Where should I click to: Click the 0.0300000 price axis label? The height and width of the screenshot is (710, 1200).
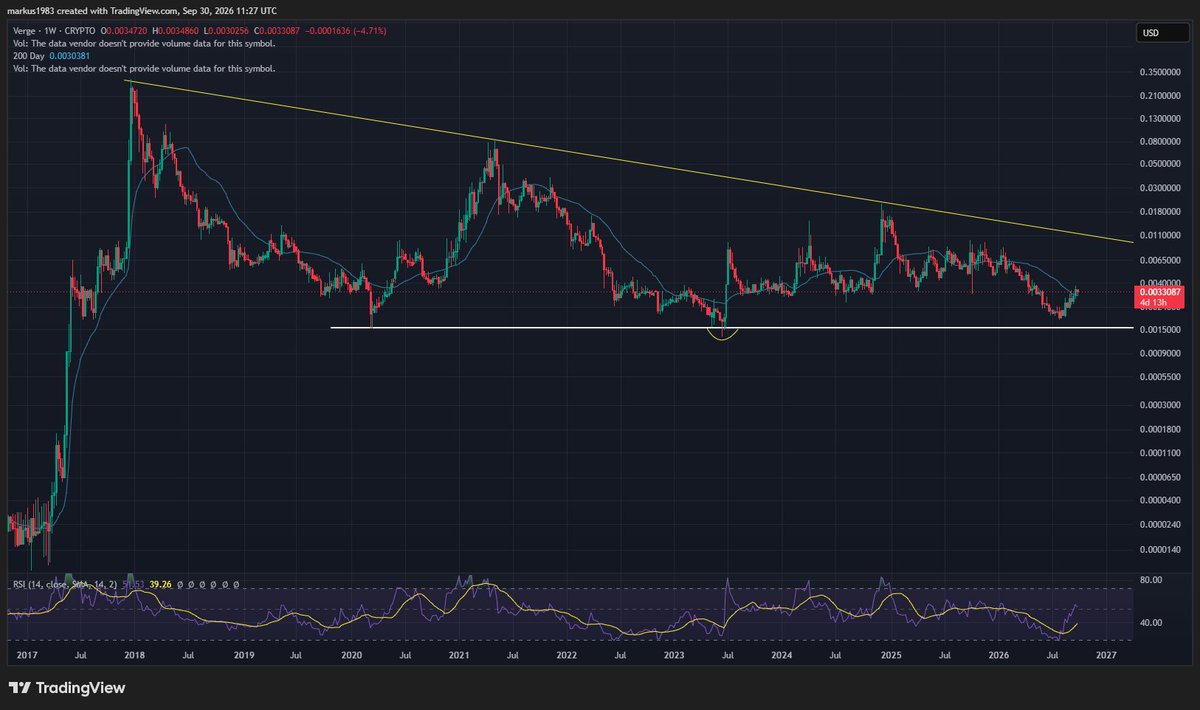click(1159, 188)
